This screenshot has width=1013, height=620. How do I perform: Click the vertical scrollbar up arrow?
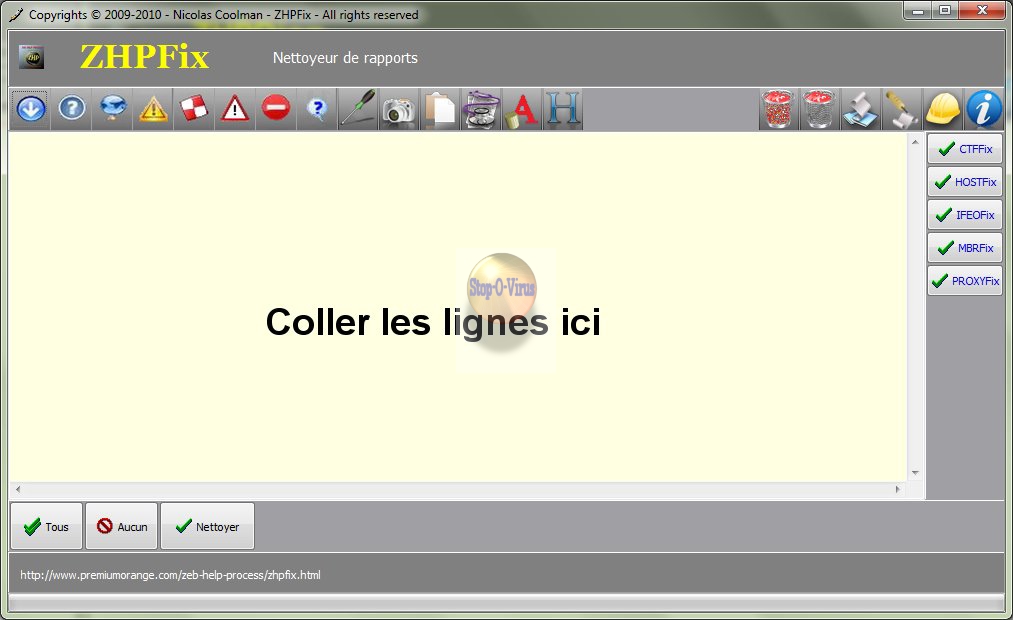pos(915,141)
